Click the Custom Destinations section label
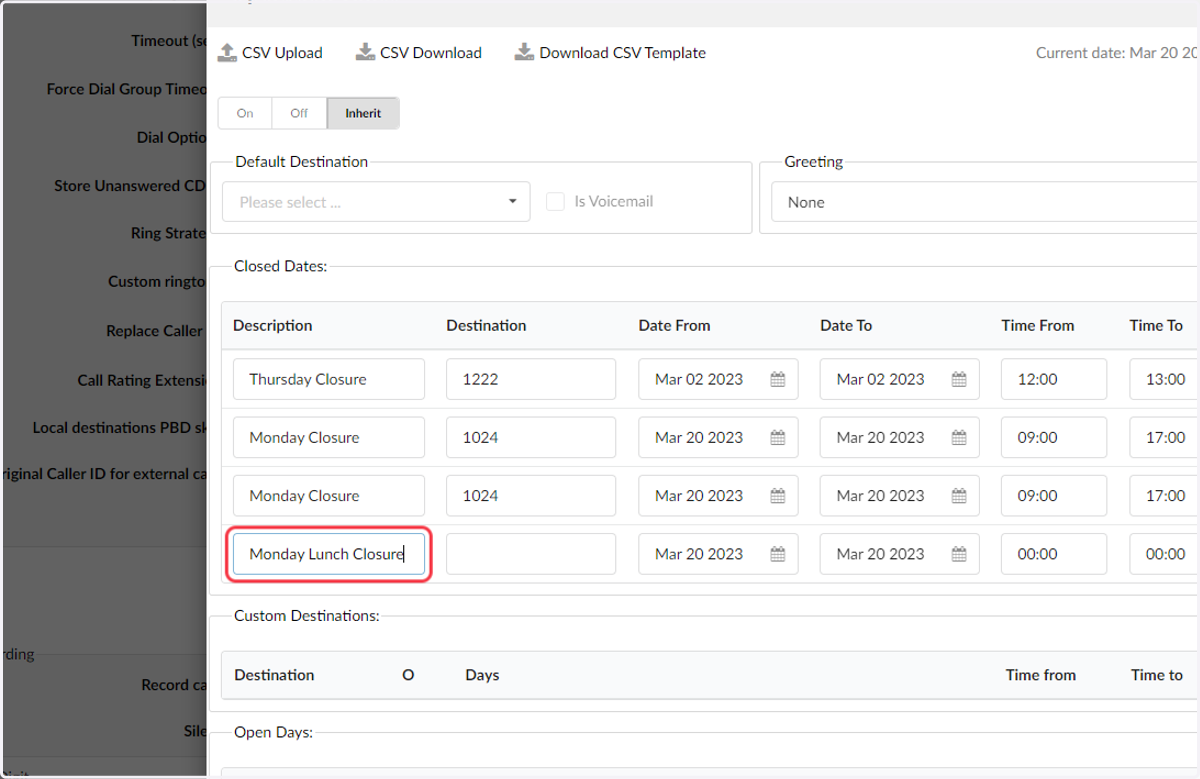This screenshot has width=1200, height=779. (x=307, y=616)
